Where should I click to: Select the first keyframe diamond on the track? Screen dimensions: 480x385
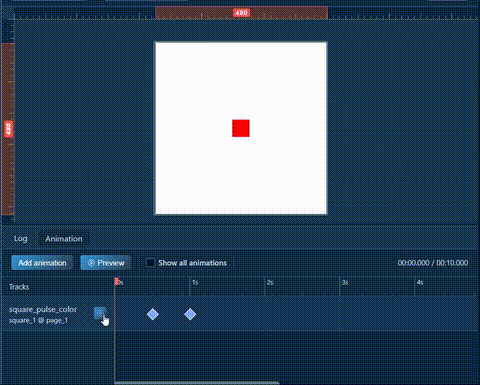pos(153,314)
